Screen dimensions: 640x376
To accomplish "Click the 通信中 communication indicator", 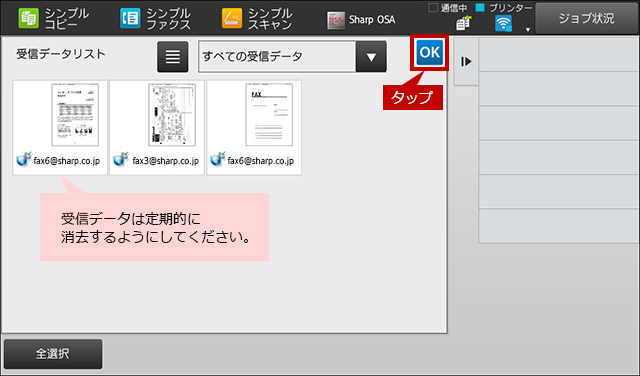I will point(448,8).
